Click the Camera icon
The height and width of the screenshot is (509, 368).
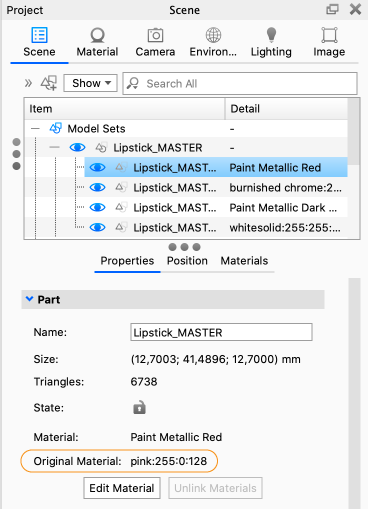pyautogui.click(x=155, y=35)
